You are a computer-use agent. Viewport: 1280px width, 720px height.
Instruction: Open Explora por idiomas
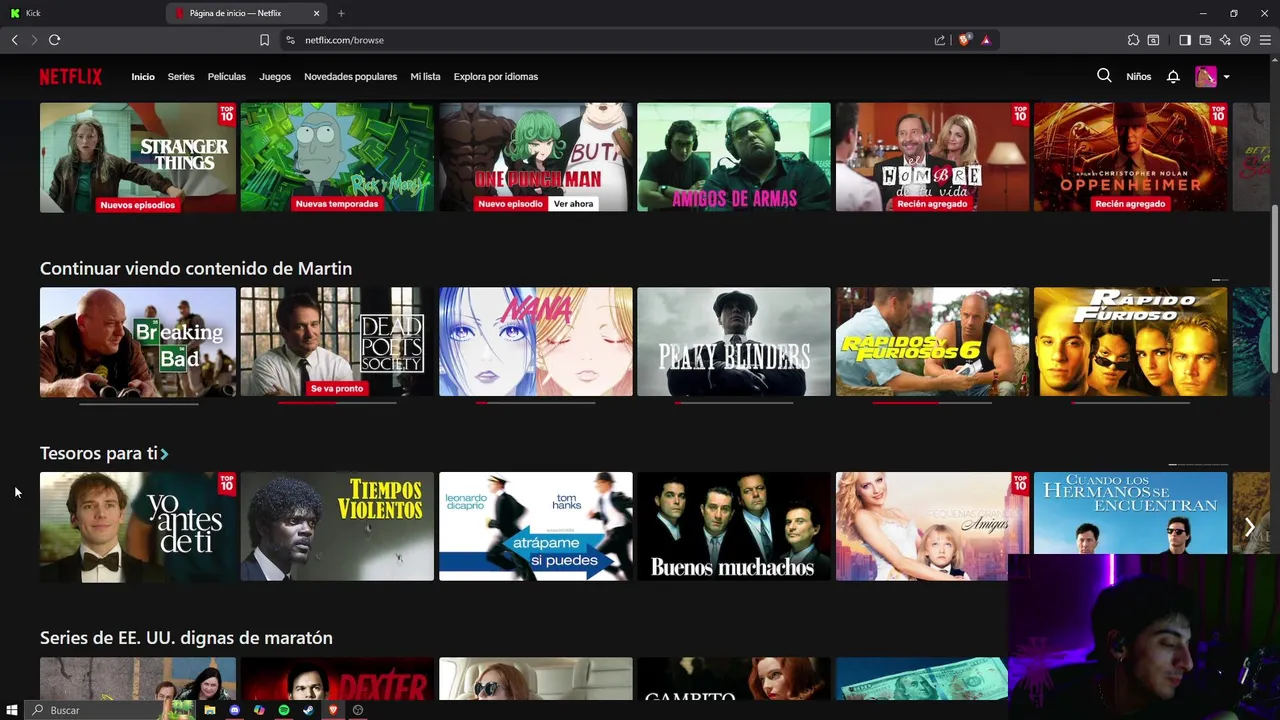tap(496, 77)
